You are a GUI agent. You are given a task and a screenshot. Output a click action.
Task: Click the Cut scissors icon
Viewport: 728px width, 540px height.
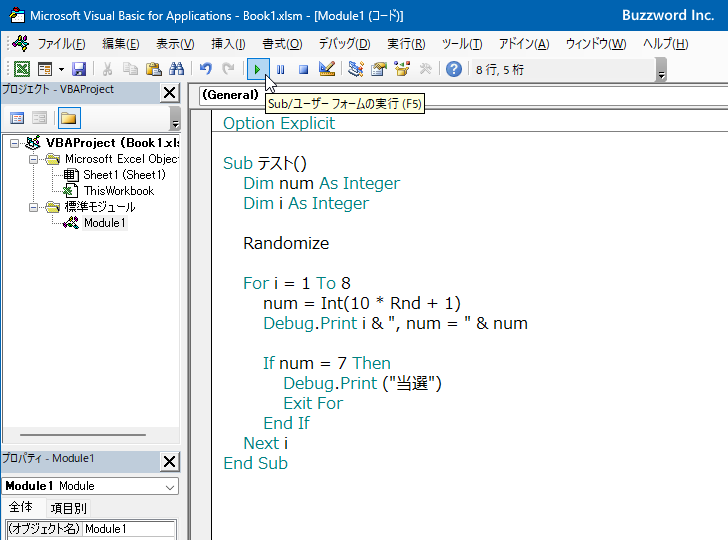107,70
